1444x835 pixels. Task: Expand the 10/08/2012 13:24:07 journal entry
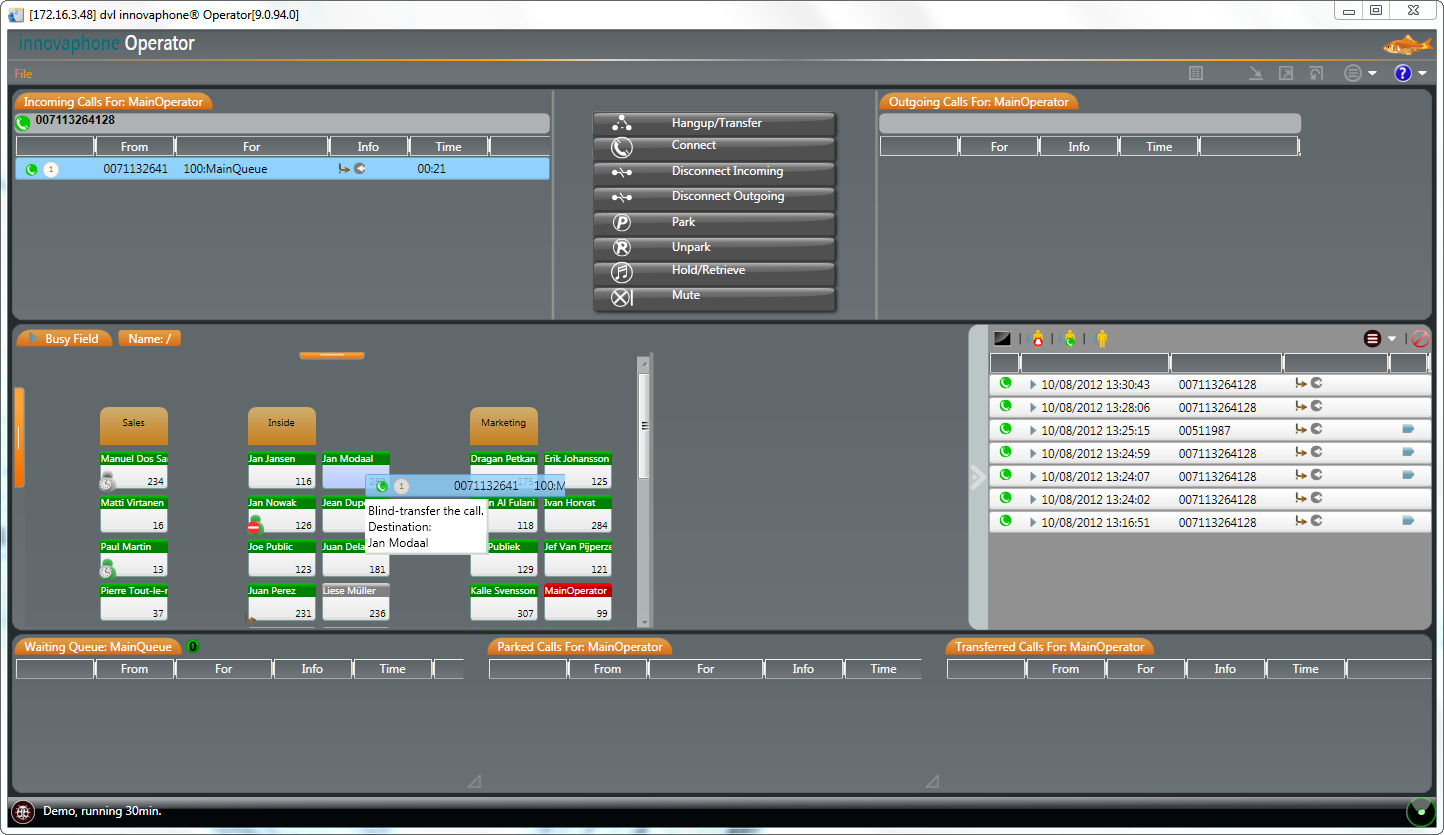[x=1033, y=477]
